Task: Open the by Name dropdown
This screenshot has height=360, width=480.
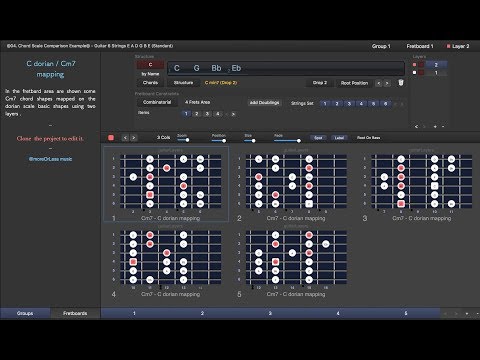Action: 150,74
